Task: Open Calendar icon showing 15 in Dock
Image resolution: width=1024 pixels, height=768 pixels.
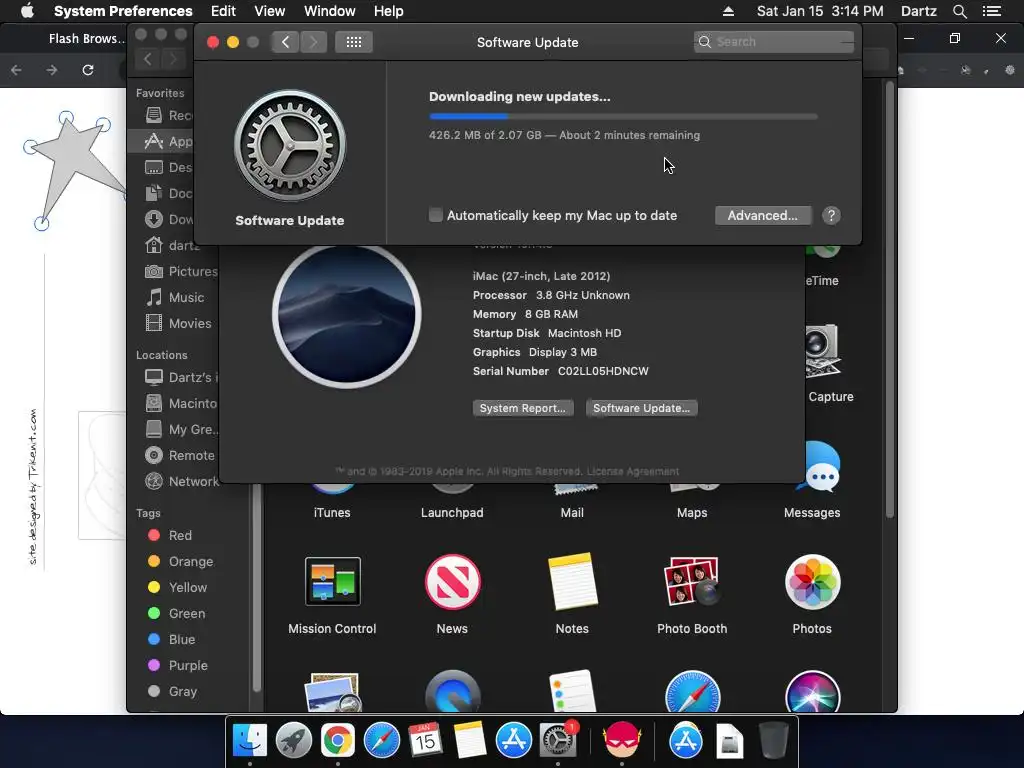Action: [x=425, y=741]
